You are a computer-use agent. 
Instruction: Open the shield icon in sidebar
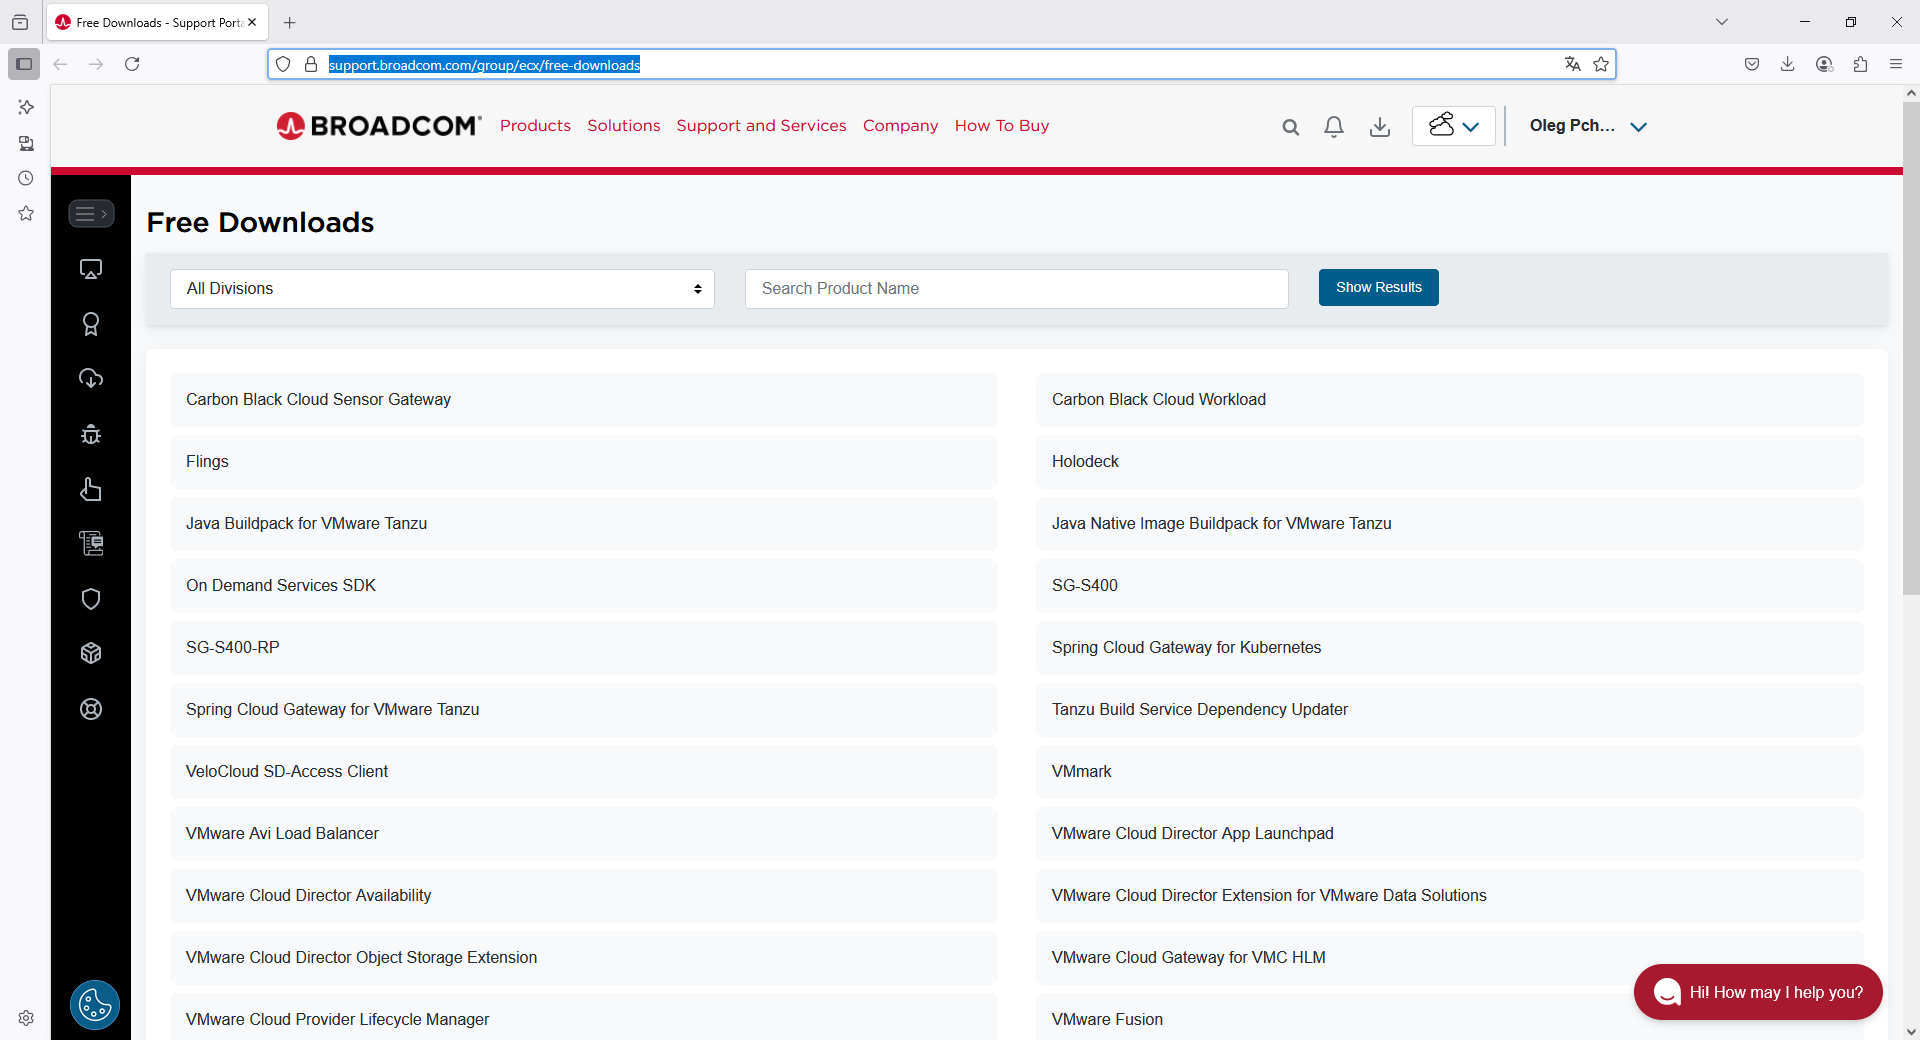[x=91, y=599]
